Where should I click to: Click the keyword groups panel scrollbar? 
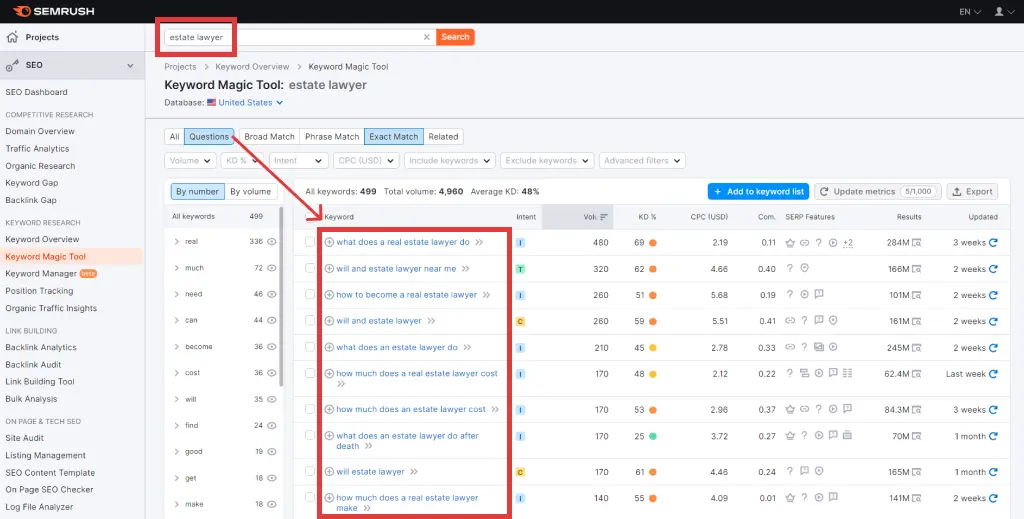281,296
